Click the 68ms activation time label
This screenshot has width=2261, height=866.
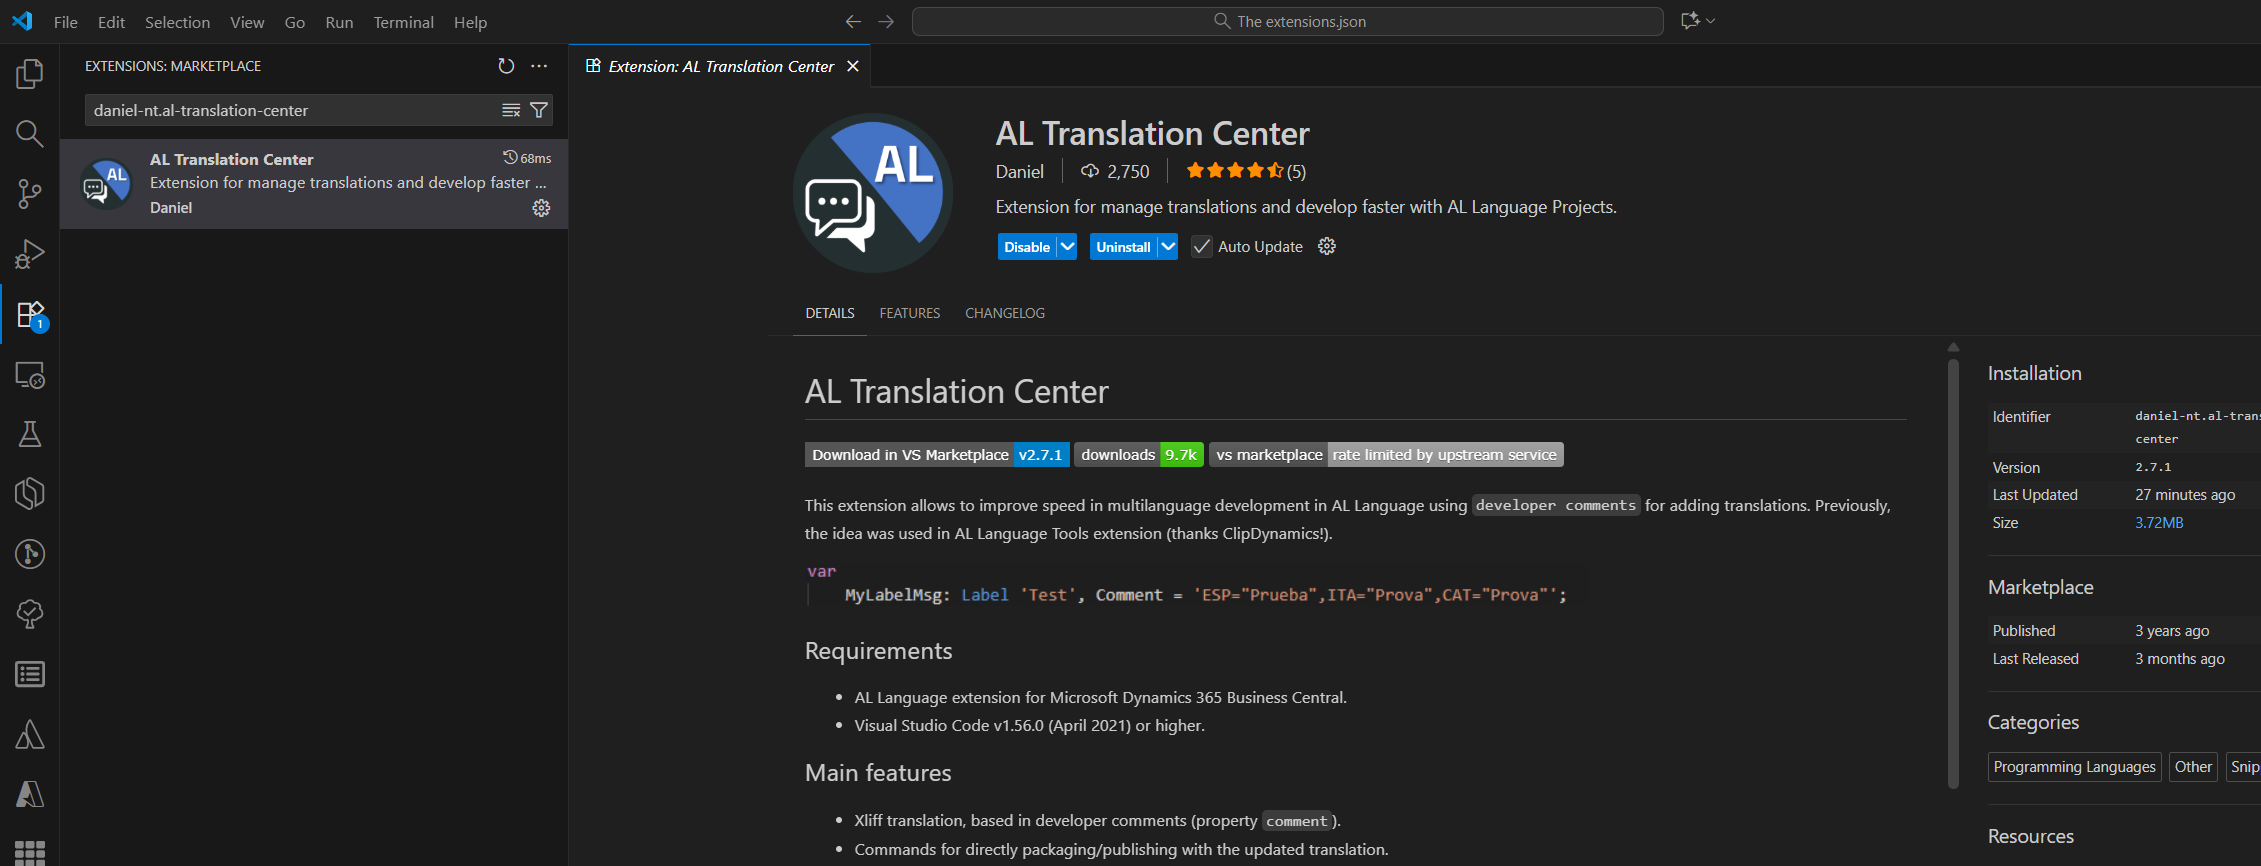click(527, 158)
